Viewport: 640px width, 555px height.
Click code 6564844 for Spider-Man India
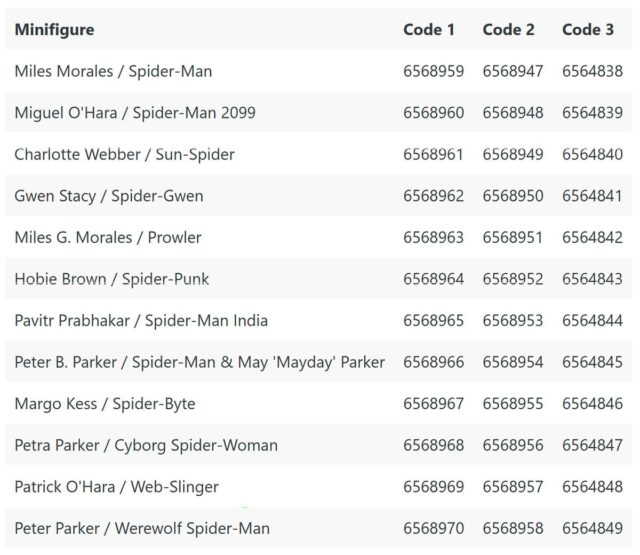tap(592, 321)
